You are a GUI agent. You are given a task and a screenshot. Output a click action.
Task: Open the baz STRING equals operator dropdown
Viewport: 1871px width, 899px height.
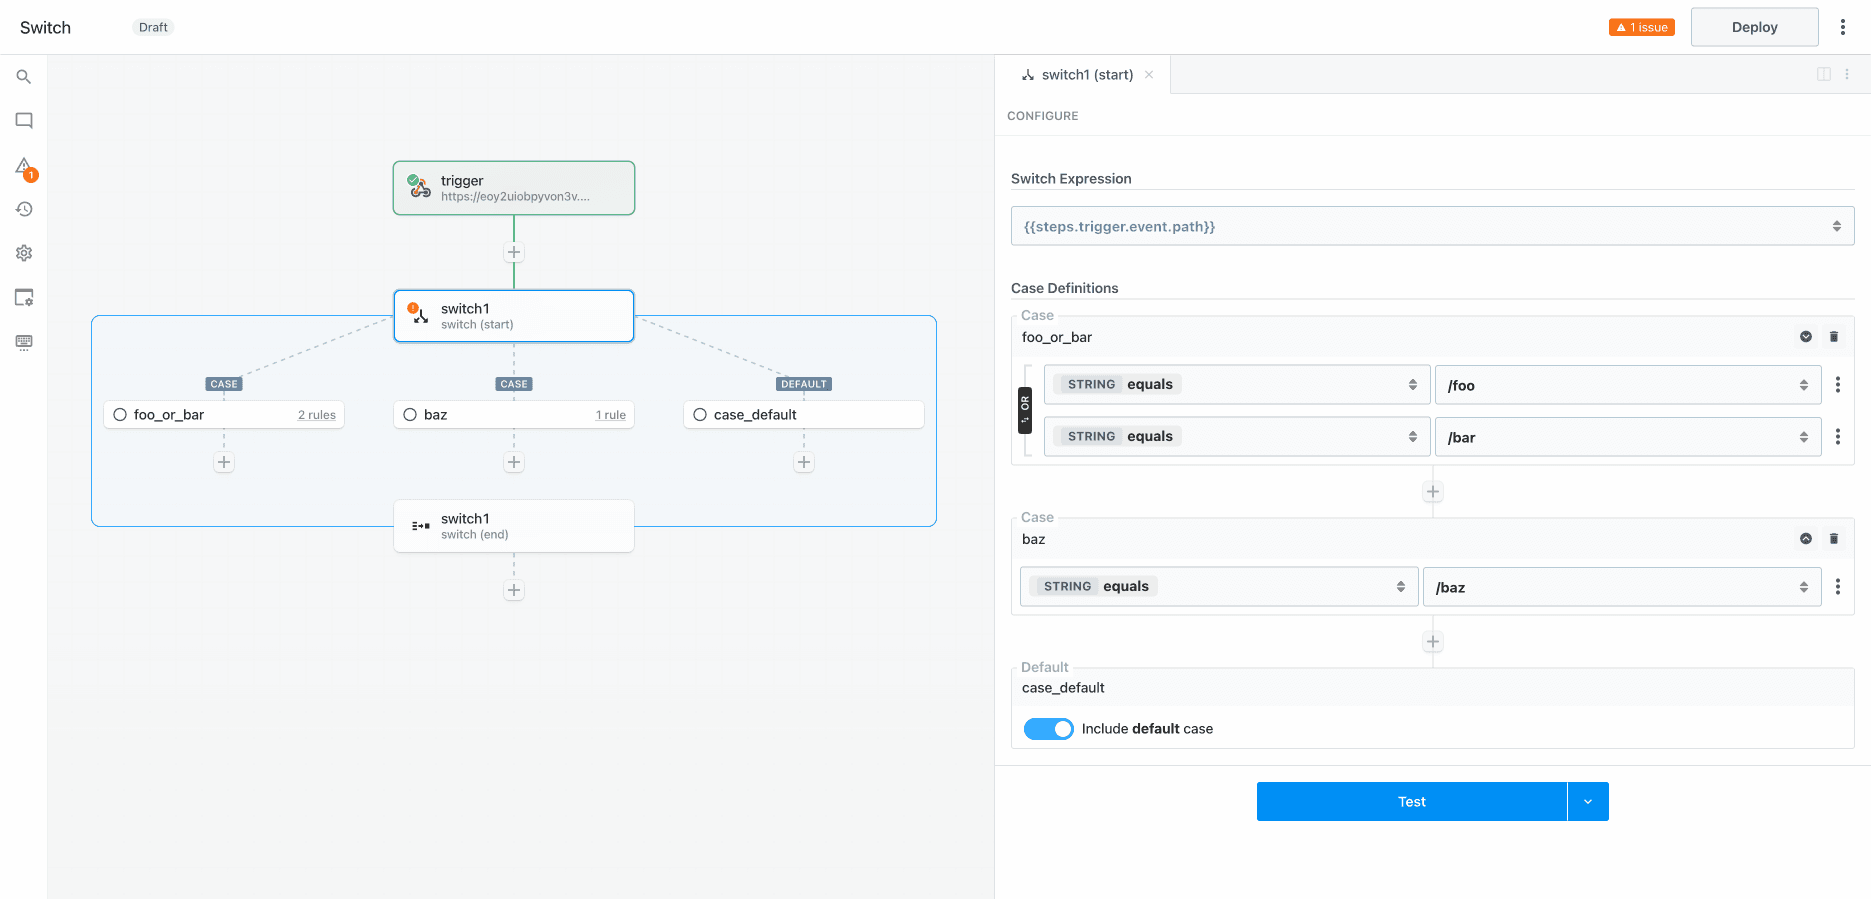(1219, 587)
